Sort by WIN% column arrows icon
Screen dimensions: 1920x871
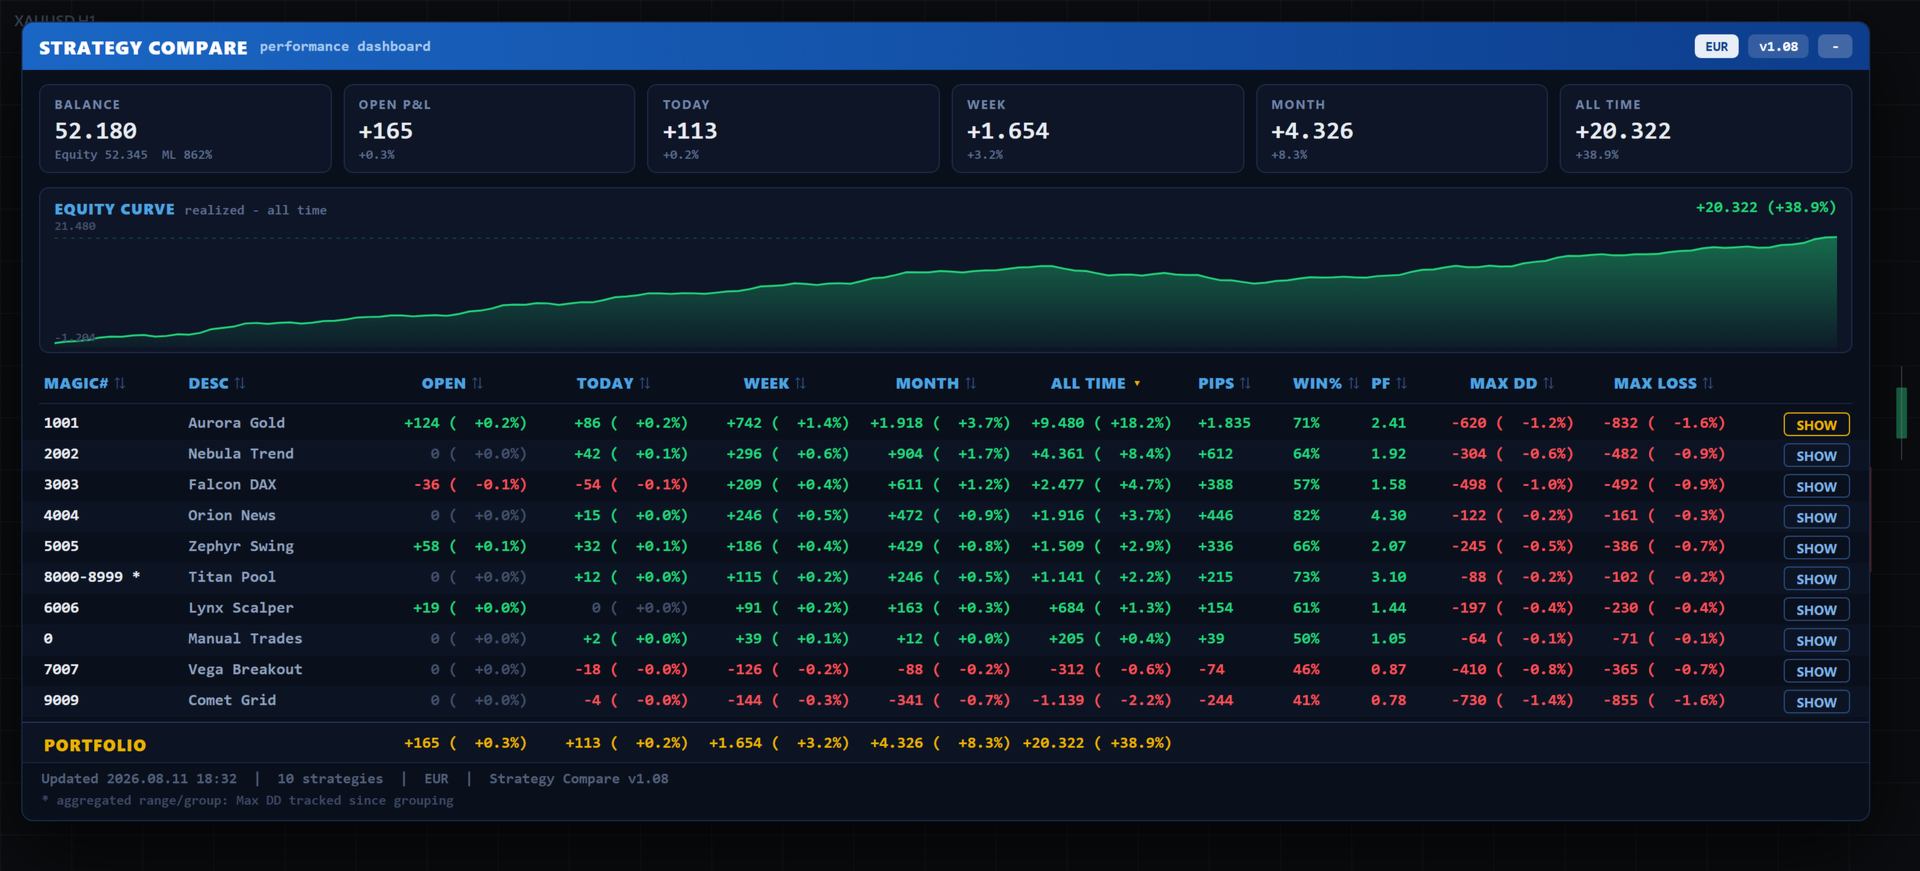1354,383
